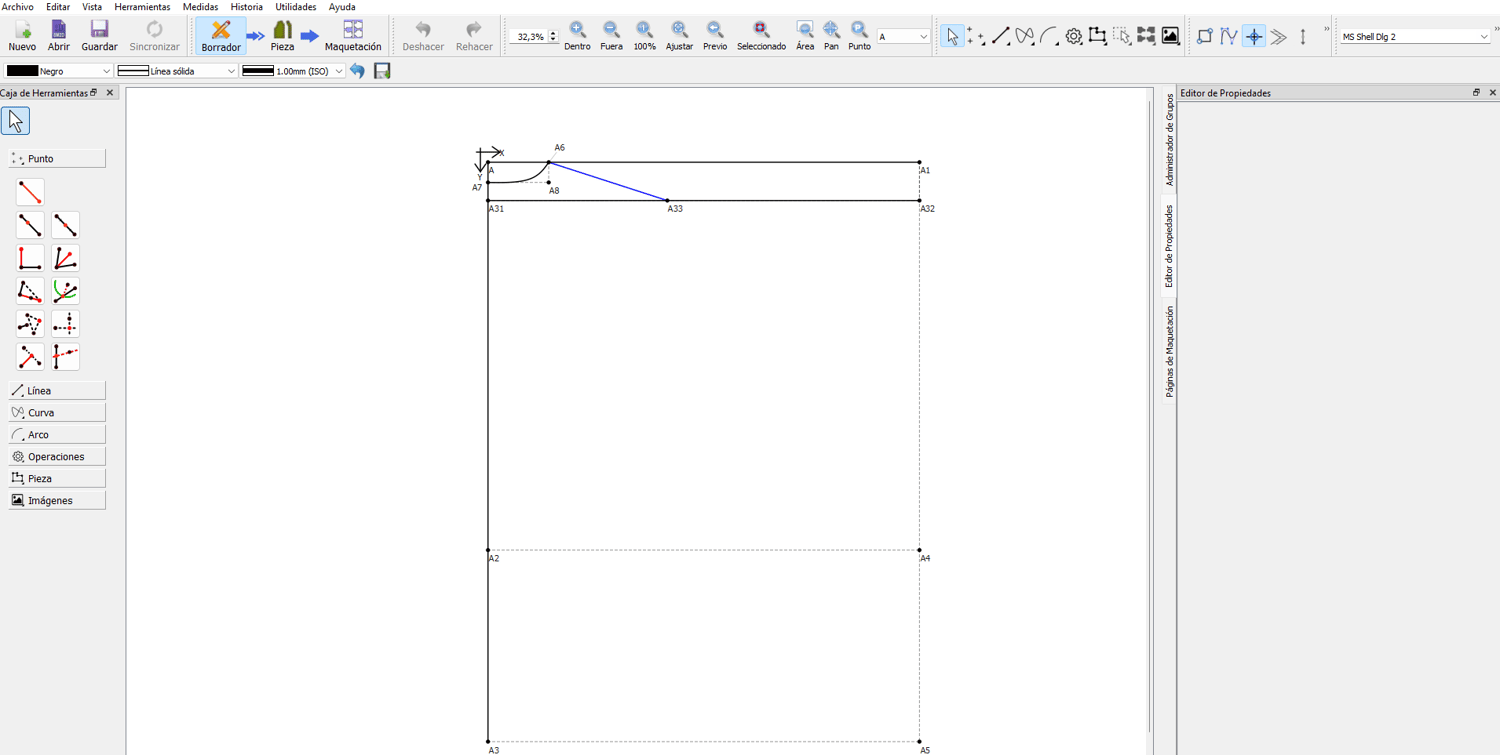Screen dimensions: 1500x755
Task: Select the line tool in top toolbar
Action: point(1000,37)
